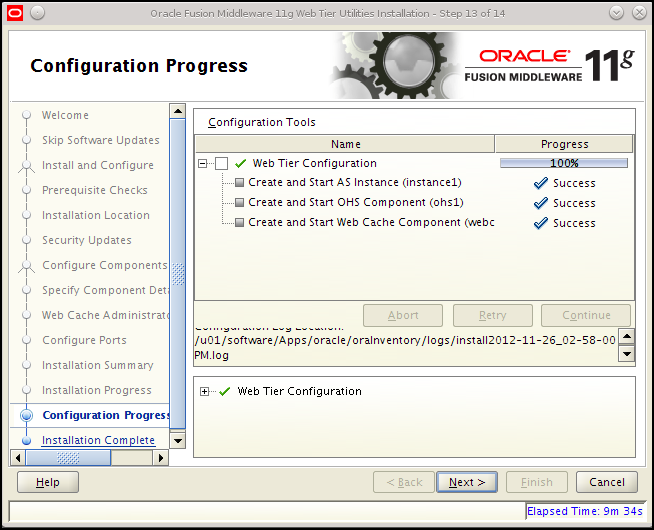654x530 pixels.
Task: Click the Configure Components step node icon
Action: 27,266
